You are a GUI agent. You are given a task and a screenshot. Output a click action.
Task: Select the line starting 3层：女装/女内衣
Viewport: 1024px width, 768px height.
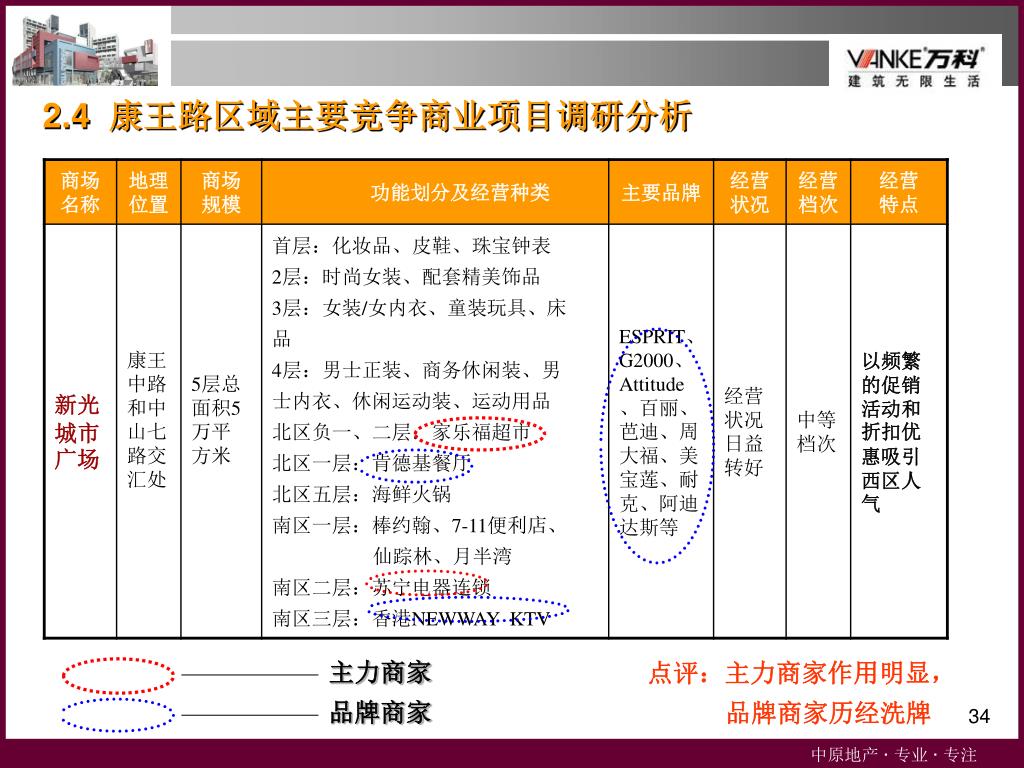419,323
